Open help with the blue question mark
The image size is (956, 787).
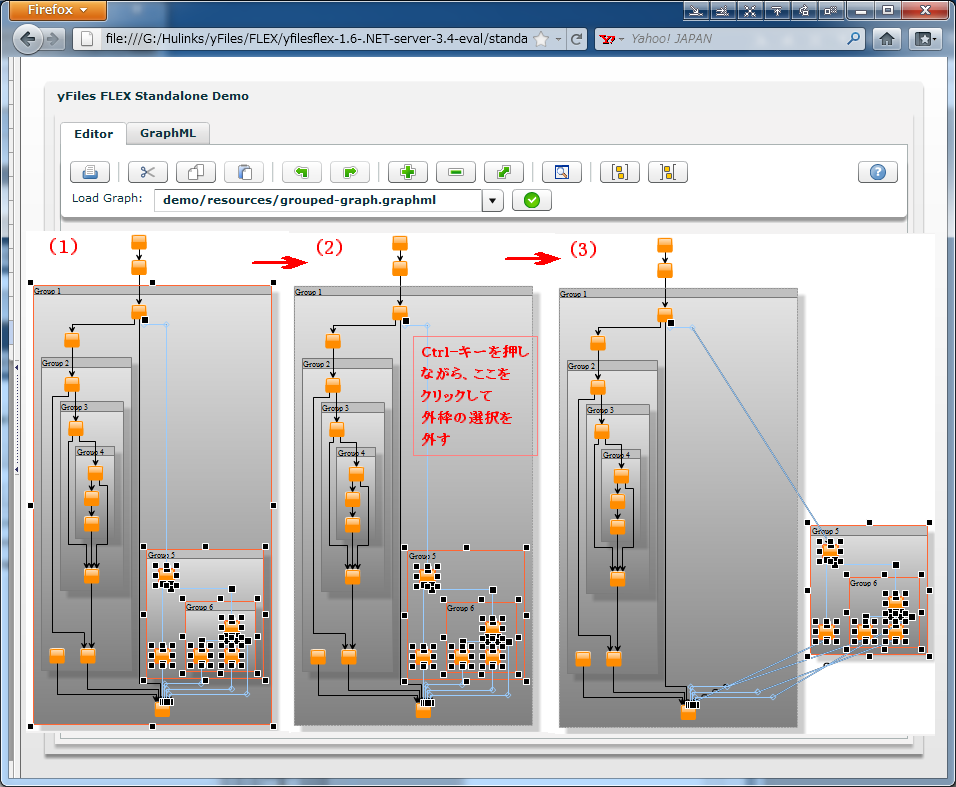coord(878,173)
